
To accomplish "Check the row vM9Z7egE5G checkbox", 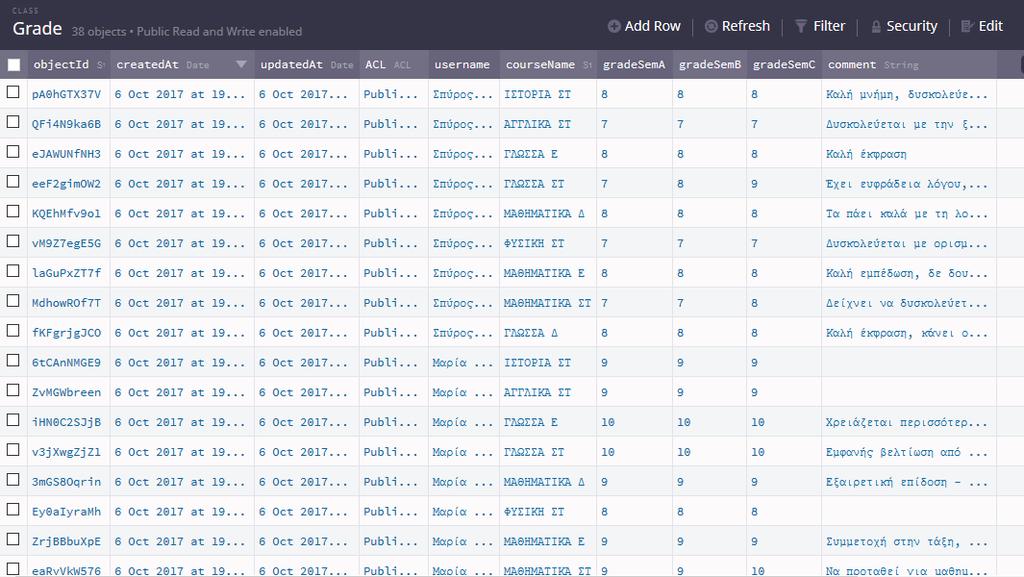I will [x=13, y=242].
